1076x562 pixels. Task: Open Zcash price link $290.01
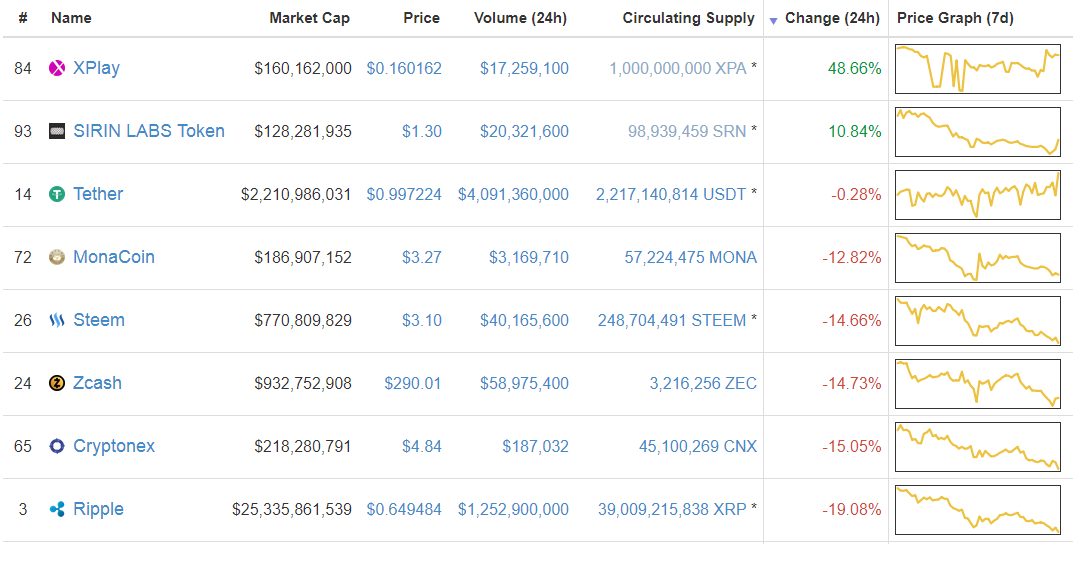pos(412,383)
